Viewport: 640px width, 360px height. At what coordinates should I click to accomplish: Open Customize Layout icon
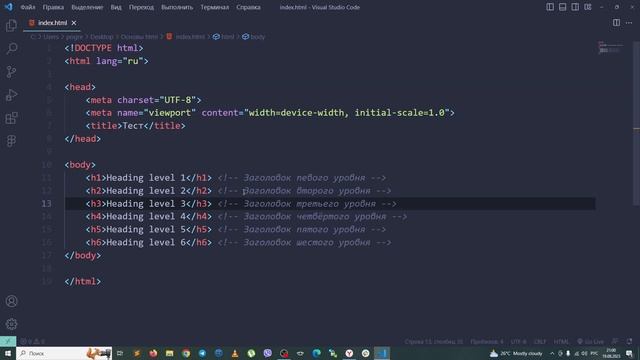(588, 7)
